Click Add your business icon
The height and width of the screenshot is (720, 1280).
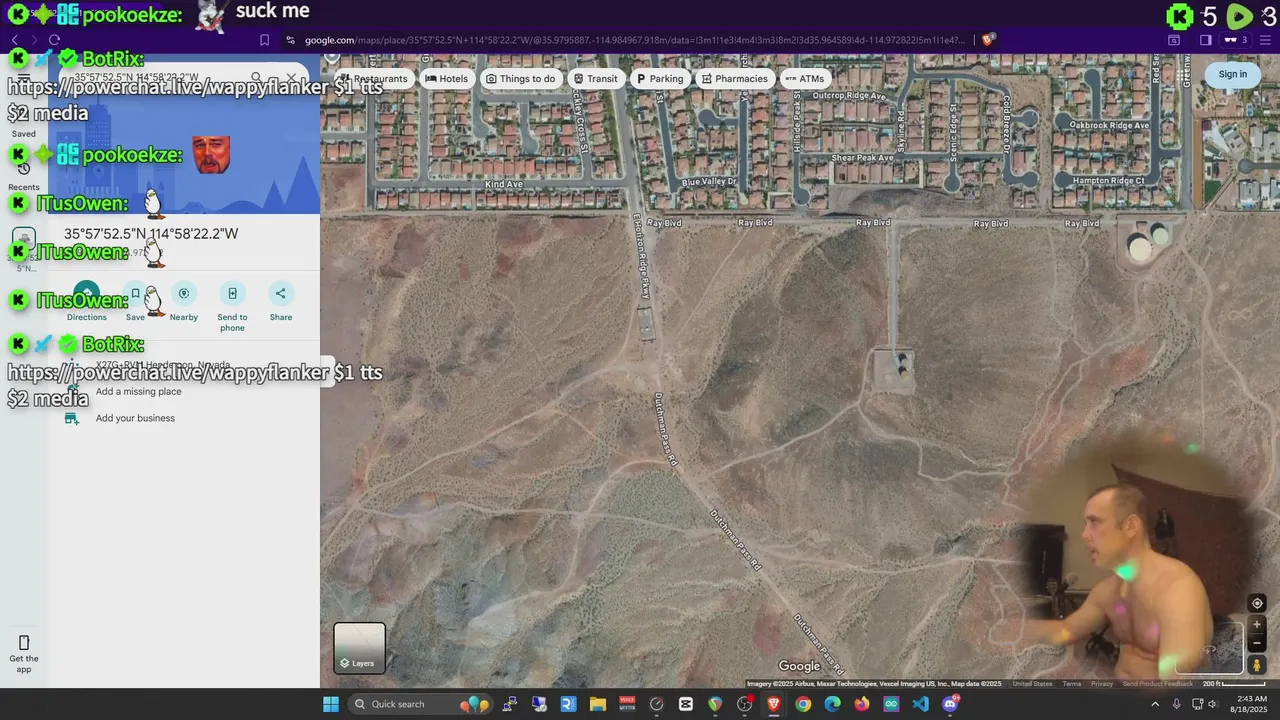click(x=72, y=418)
